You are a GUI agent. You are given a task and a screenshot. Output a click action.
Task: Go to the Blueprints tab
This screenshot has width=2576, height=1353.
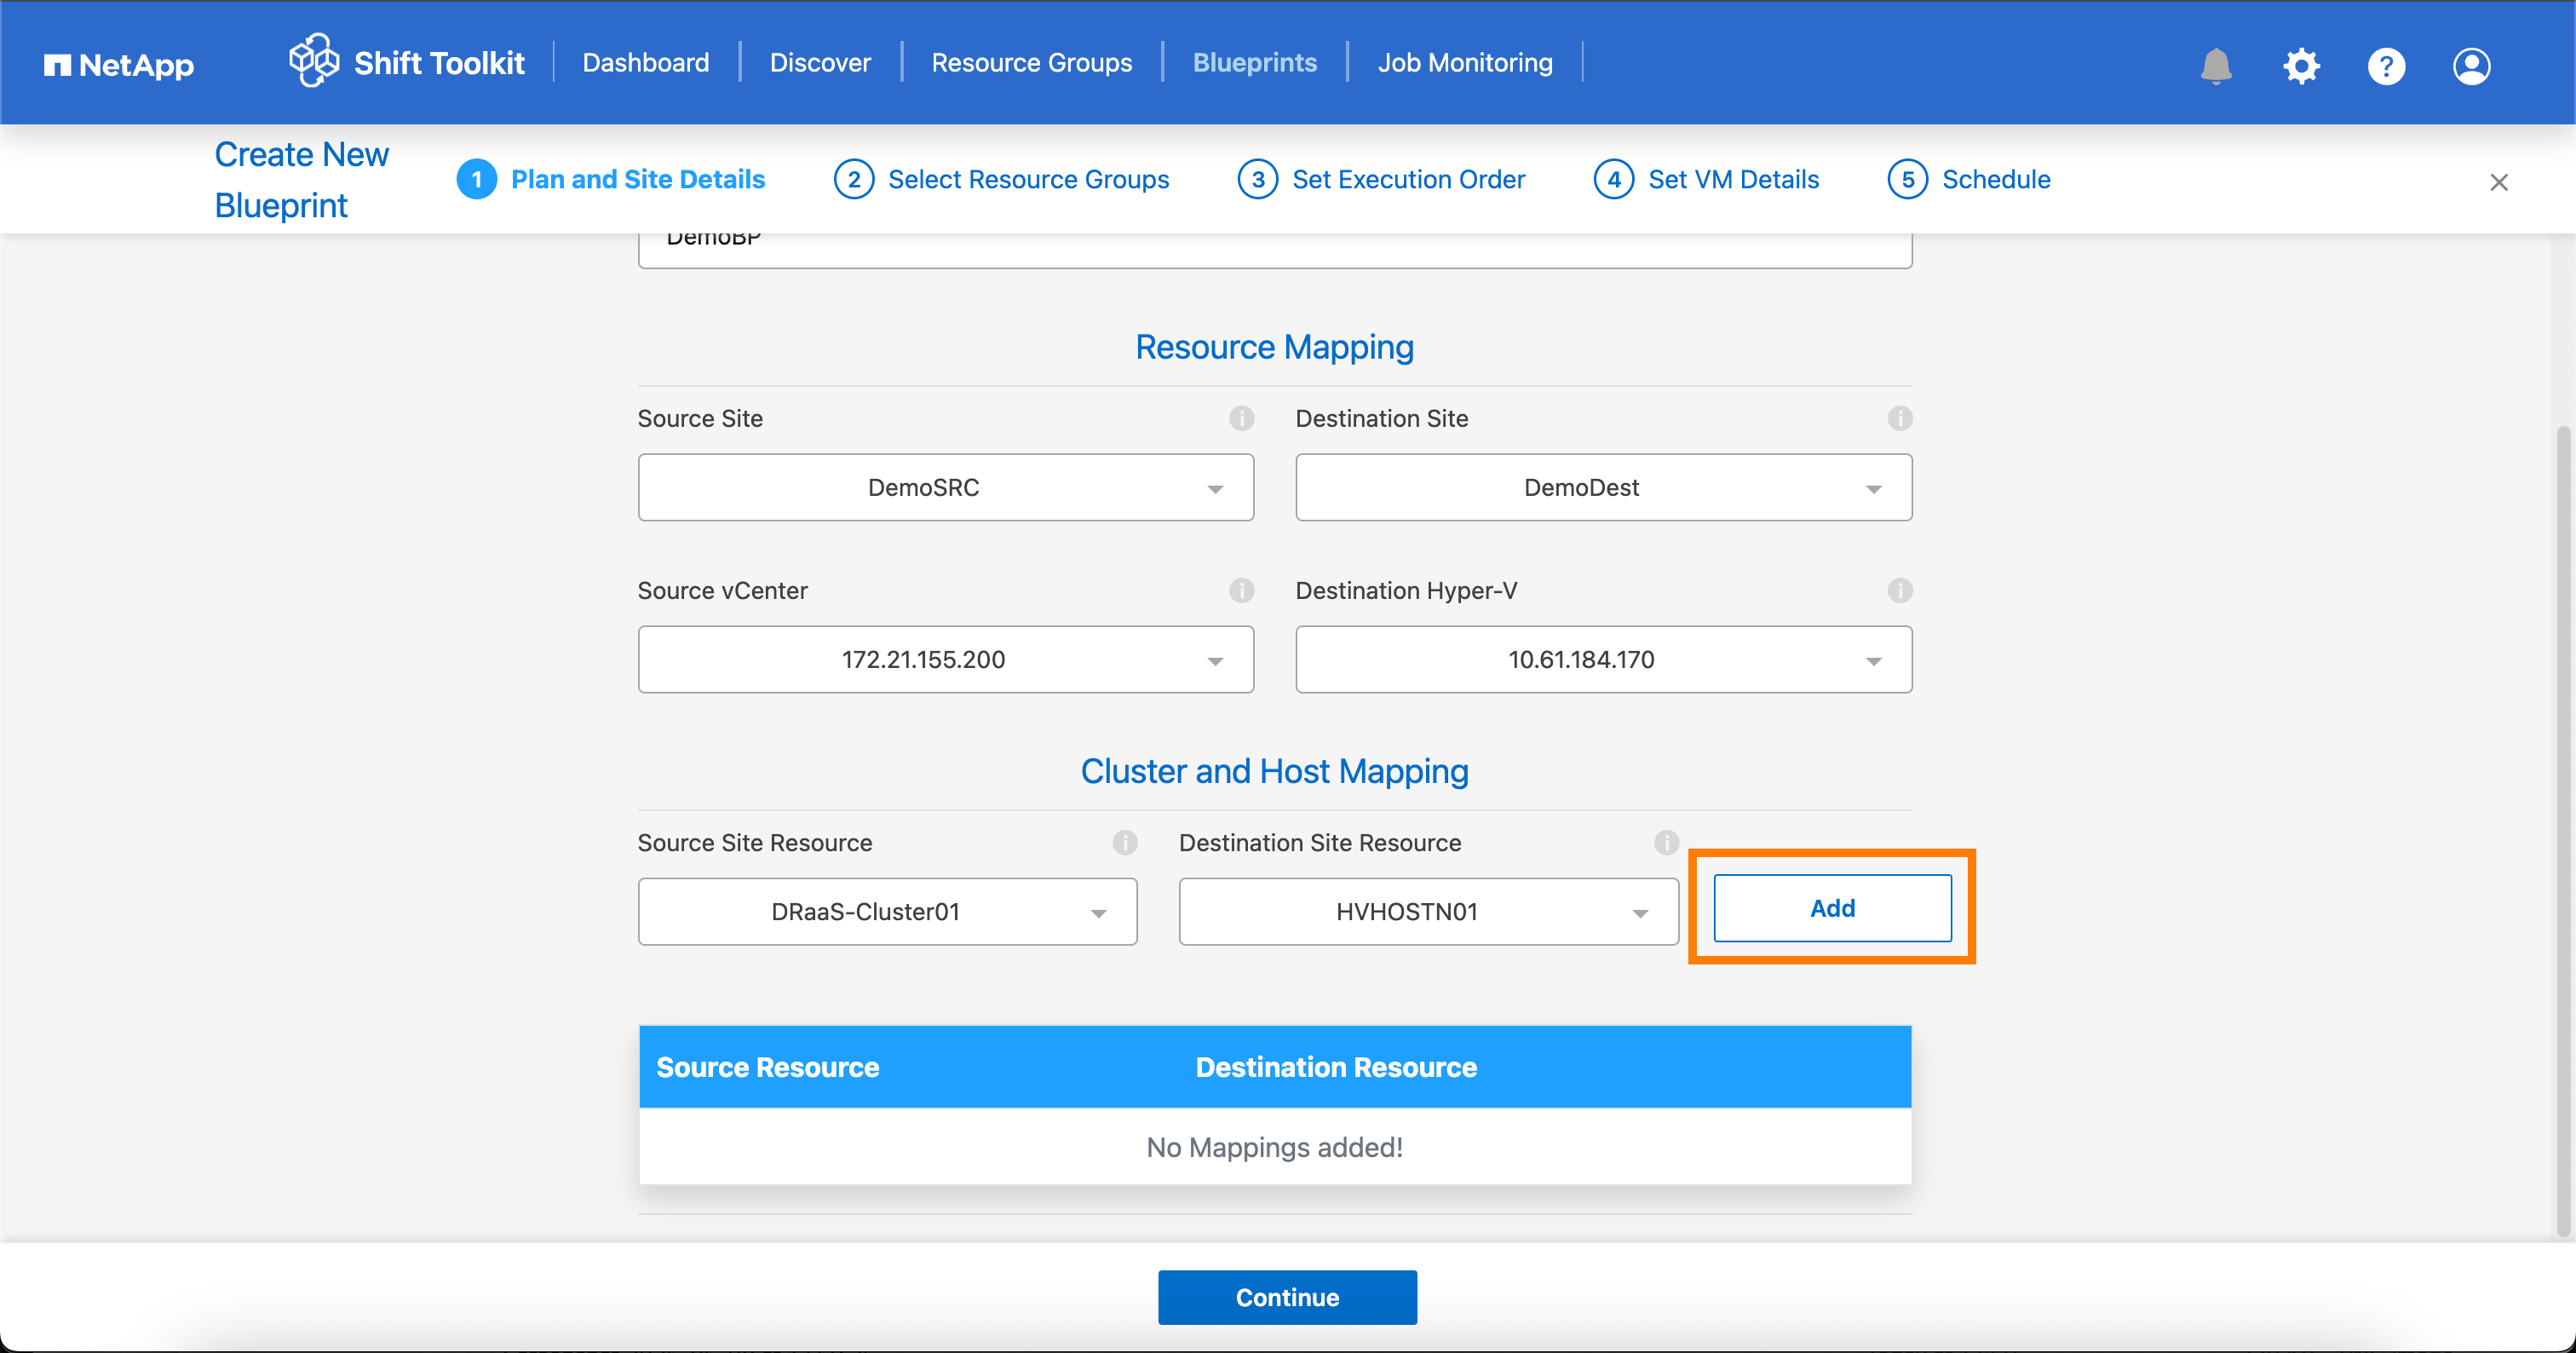1254,62
